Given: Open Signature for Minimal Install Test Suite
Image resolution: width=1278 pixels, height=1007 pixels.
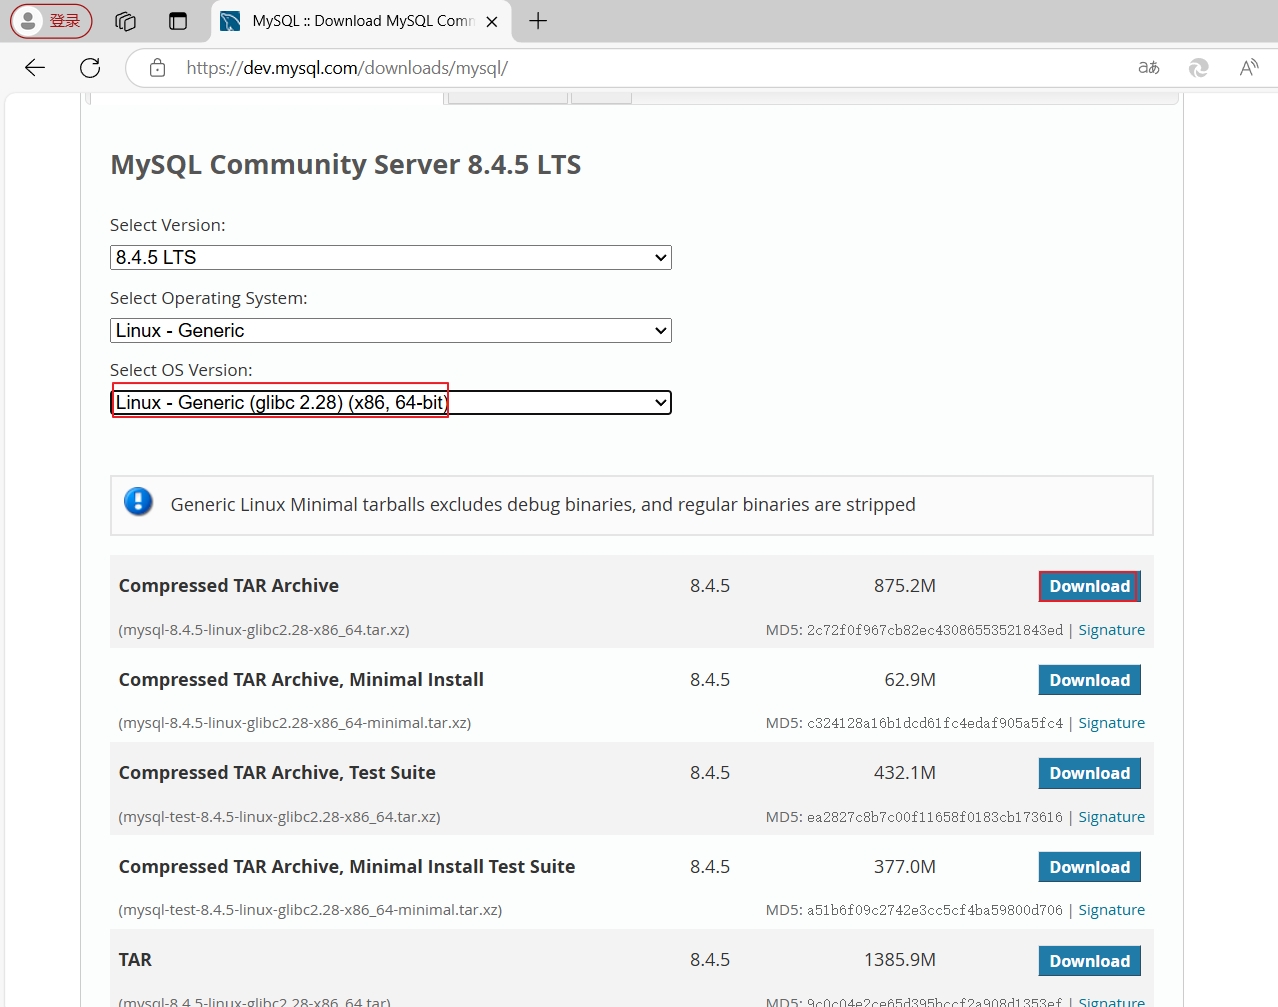Looking at the screenshot, I should point(1111,910).
